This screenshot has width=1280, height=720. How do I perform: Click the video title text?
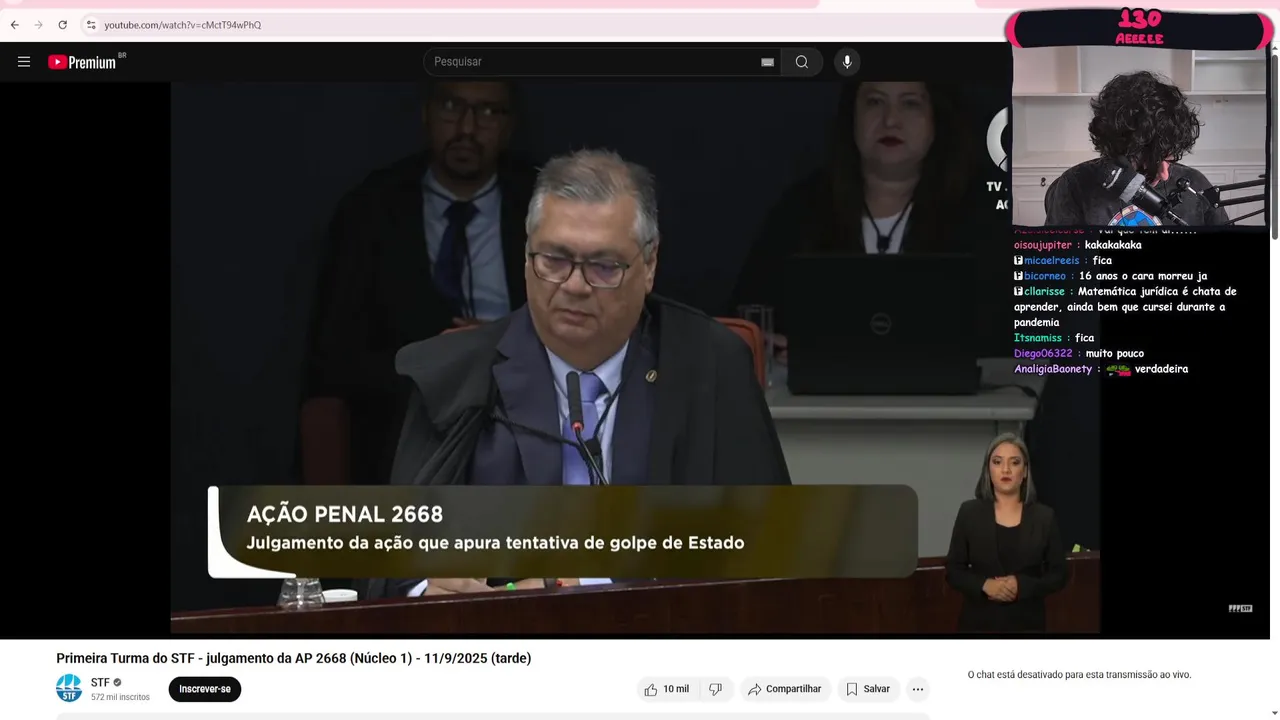tap(294, 658)
